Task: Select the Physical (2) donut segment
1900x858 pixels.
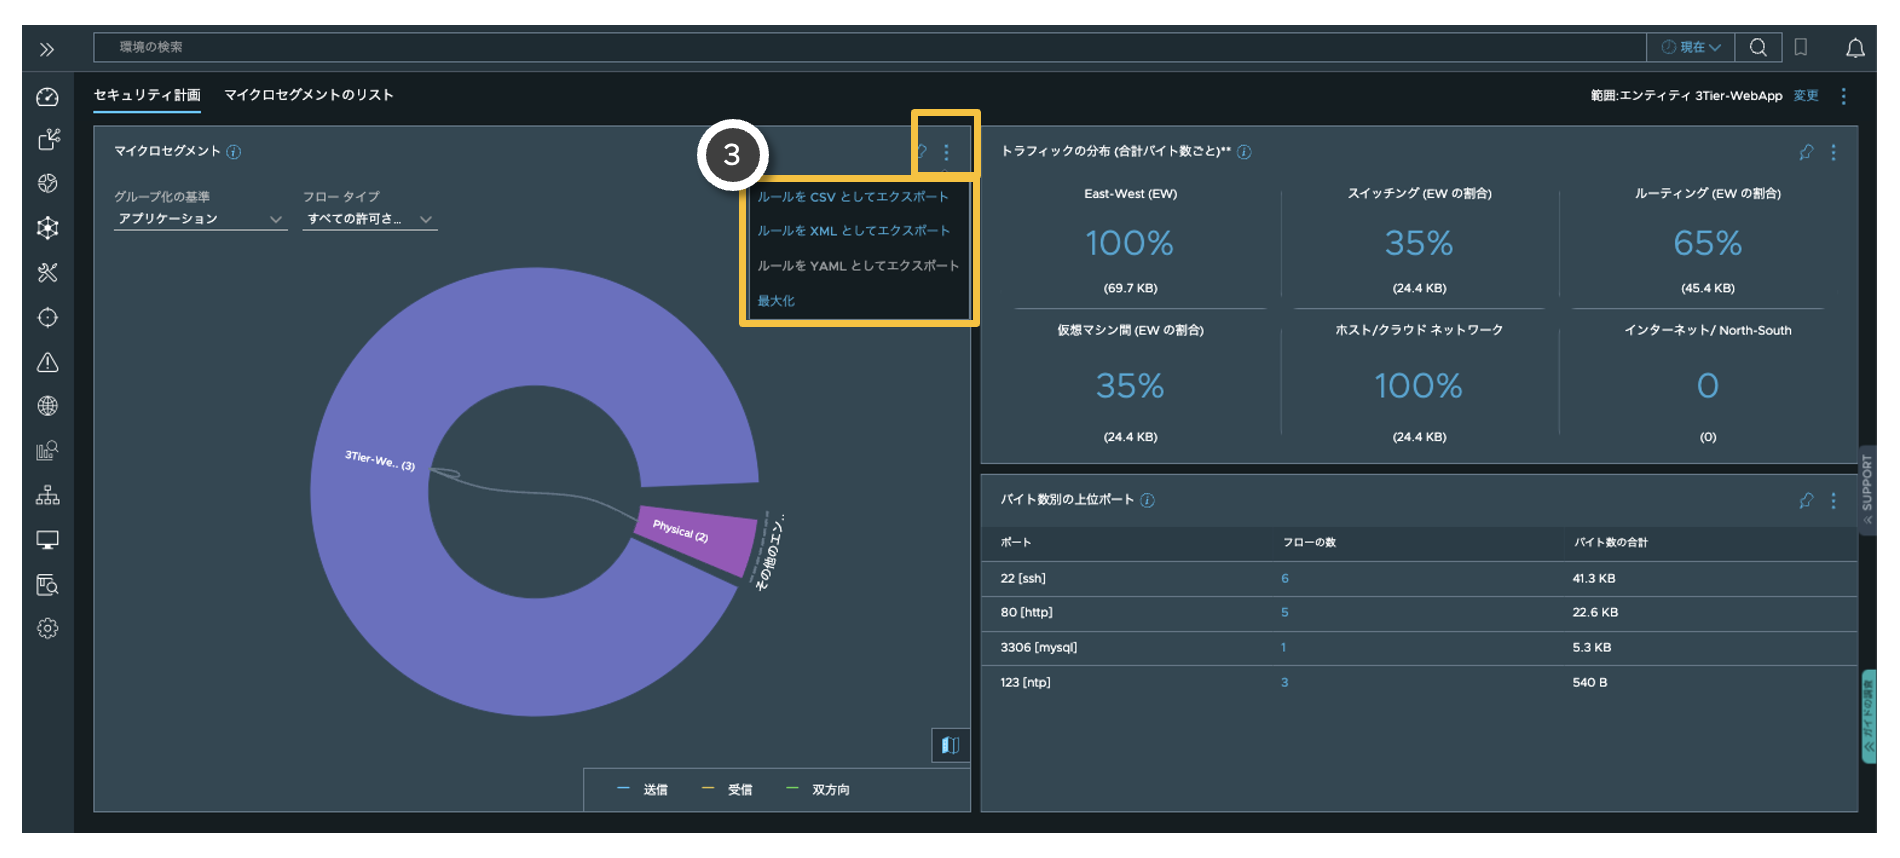Action: (x=698, y=540)
